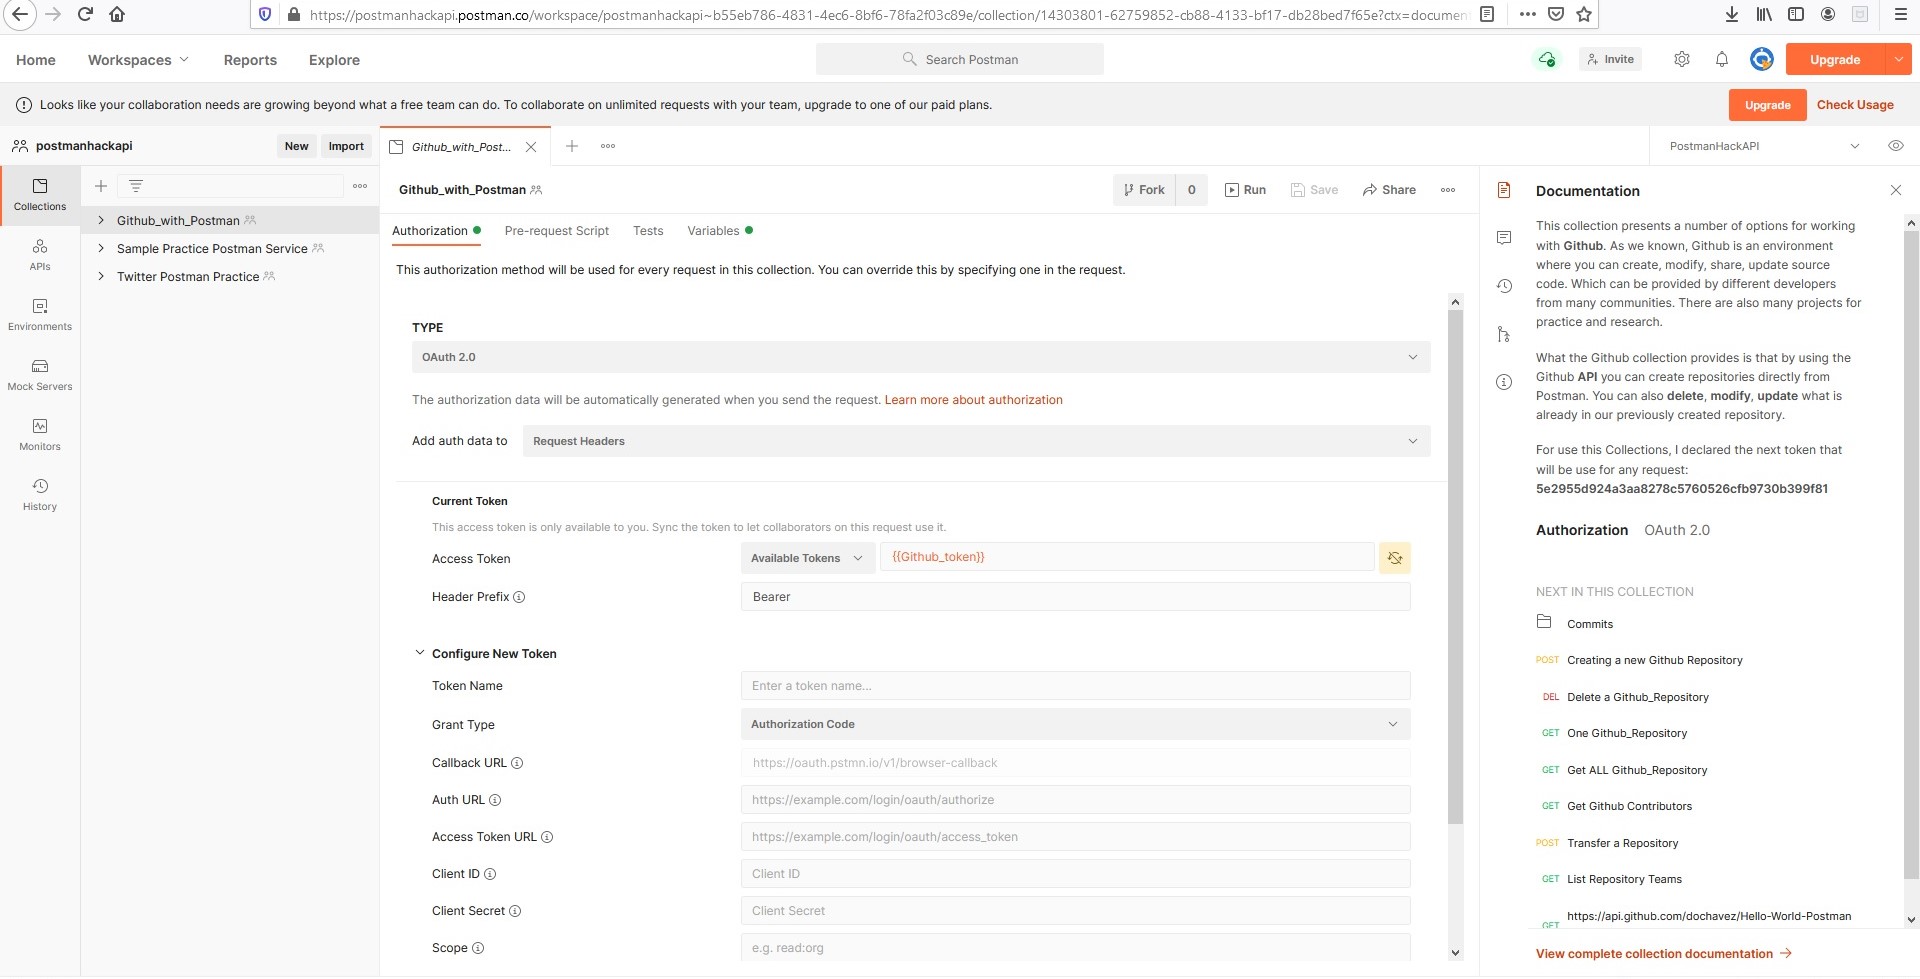The width and height of the screenshot is (1920, 979).
Task: Run the collection
Action: pyautogui.click(x=1245, y=190)
